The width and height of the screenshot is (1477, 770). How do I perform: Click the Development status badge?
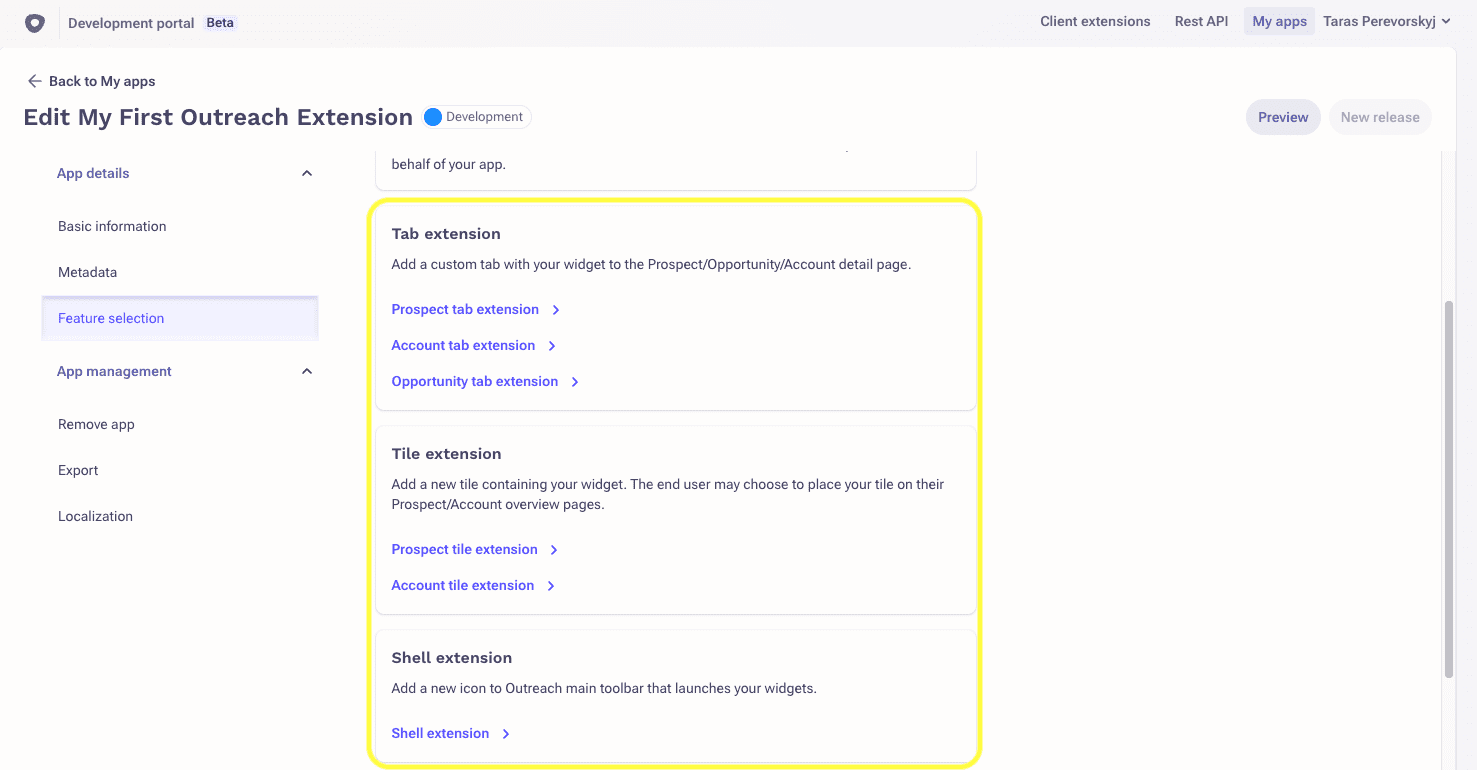click(x=475, y=116)
